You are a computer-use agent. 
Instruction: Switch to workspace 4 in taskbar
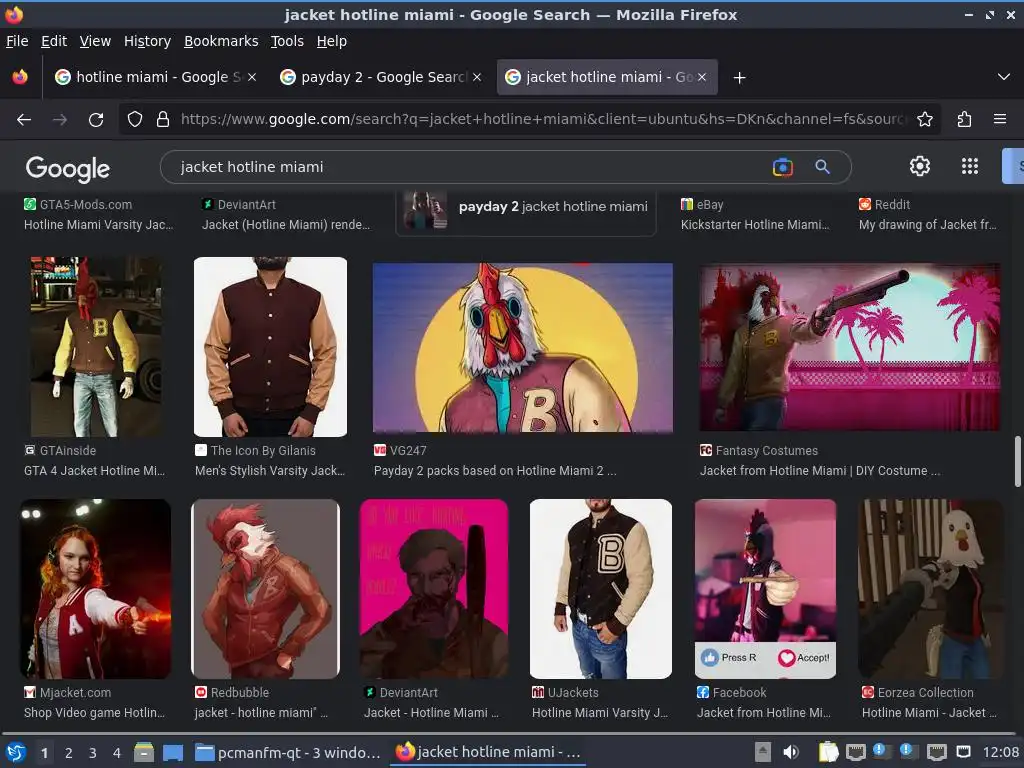click(x=117, y=753)
